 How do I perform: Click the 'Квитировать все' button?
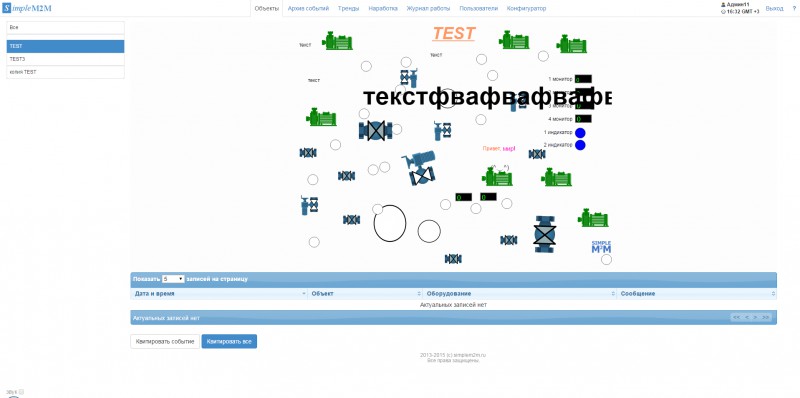click(229, 341)
